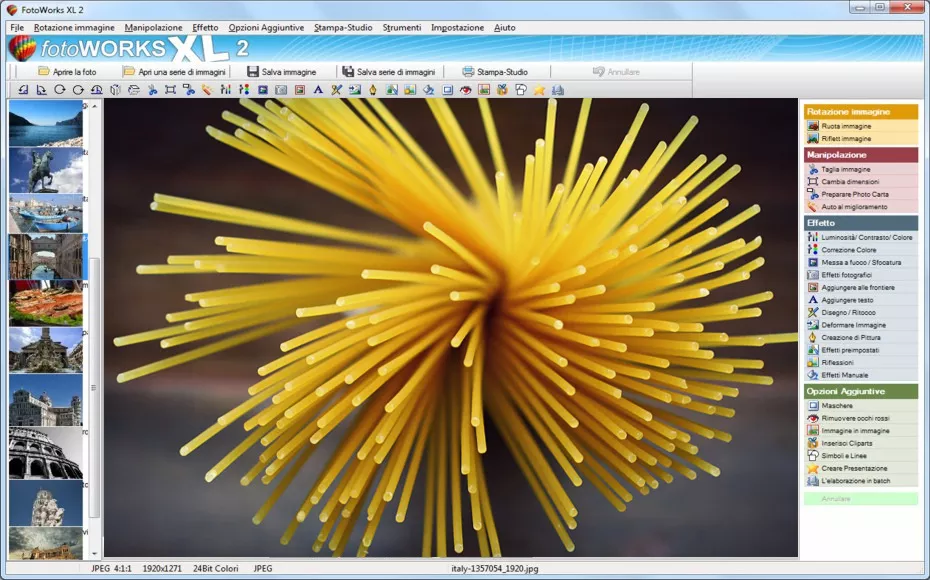Choose Rifletti immagine in the side panel
This screenshot has width=930, height=580.
point(861,138)
